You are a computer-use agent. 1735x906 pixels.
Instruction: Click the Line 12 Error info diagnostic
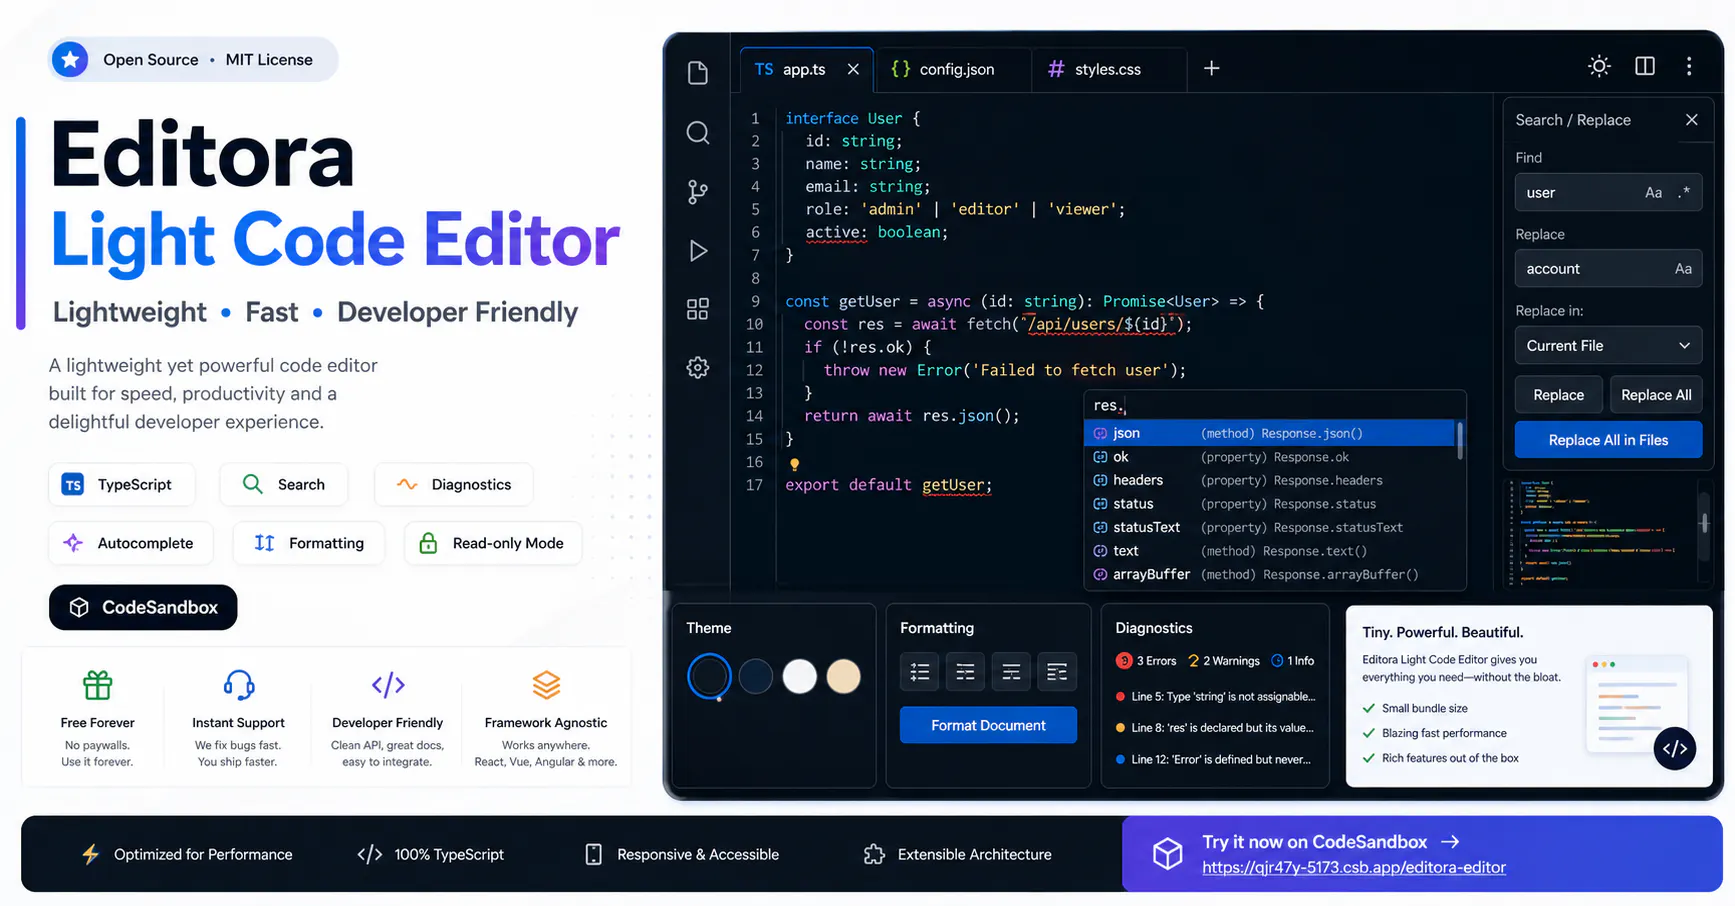1213,760
